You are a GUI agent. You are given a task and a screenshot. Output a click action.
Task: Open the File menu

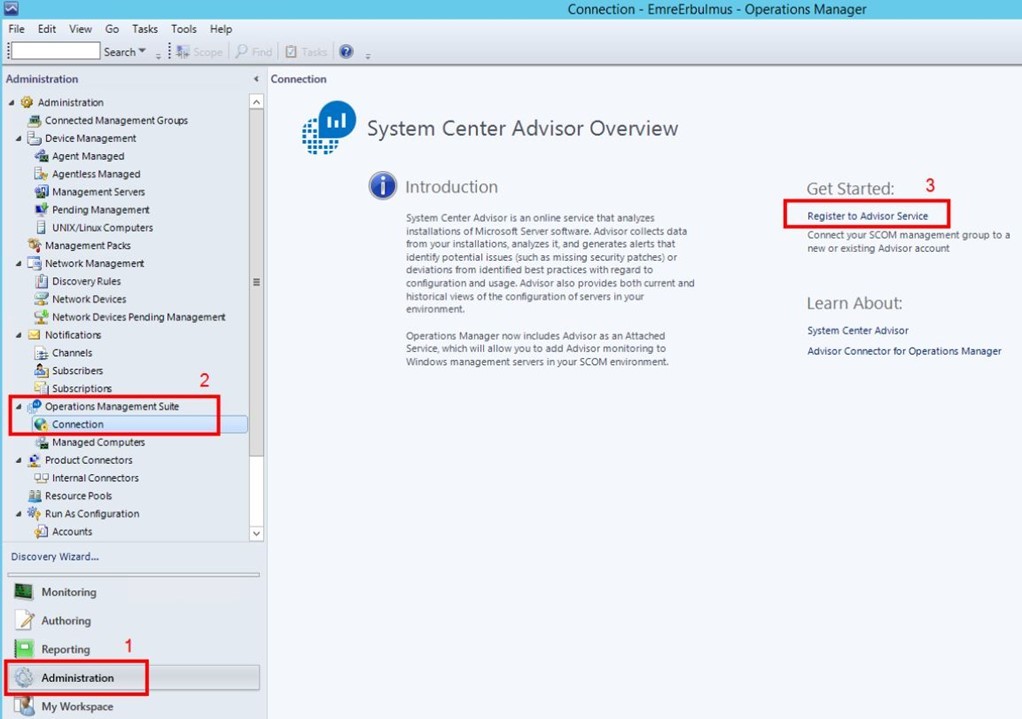click(16, 29)
